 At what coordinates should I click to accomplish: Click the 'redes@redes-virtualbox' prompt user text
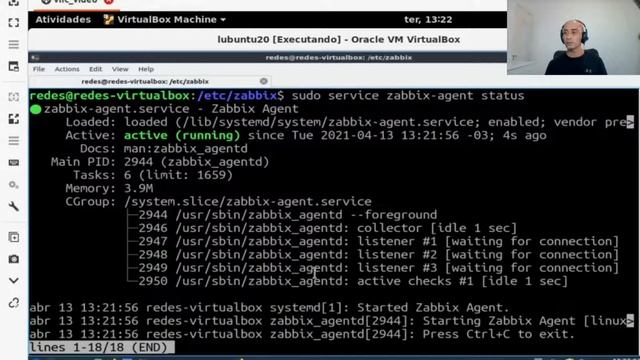point(109,96)
